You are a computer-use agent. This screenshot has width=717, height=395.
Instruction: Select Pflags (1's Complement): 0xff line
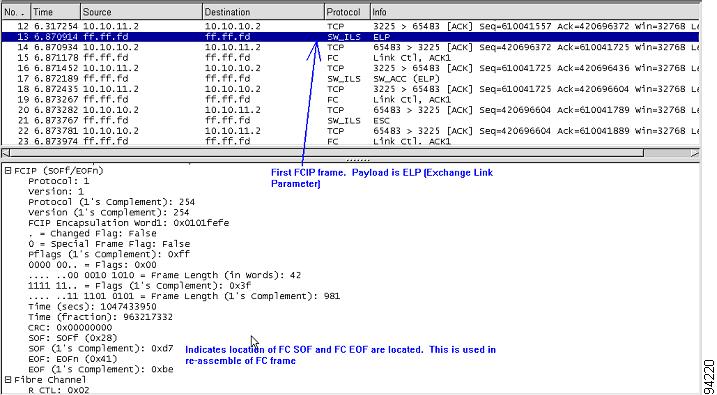coord(109,254)
